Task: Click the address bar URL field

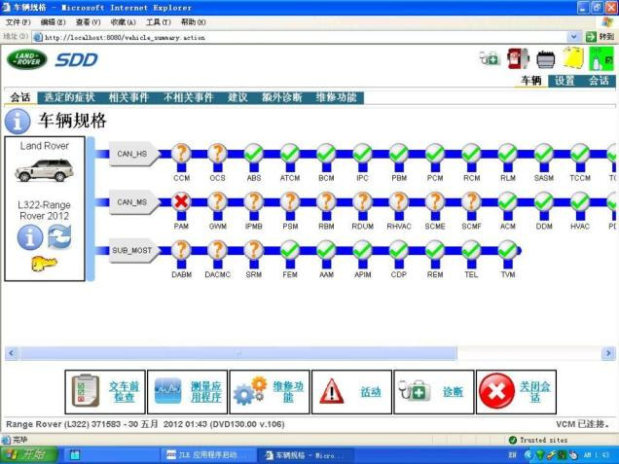Action: [301, 38]
